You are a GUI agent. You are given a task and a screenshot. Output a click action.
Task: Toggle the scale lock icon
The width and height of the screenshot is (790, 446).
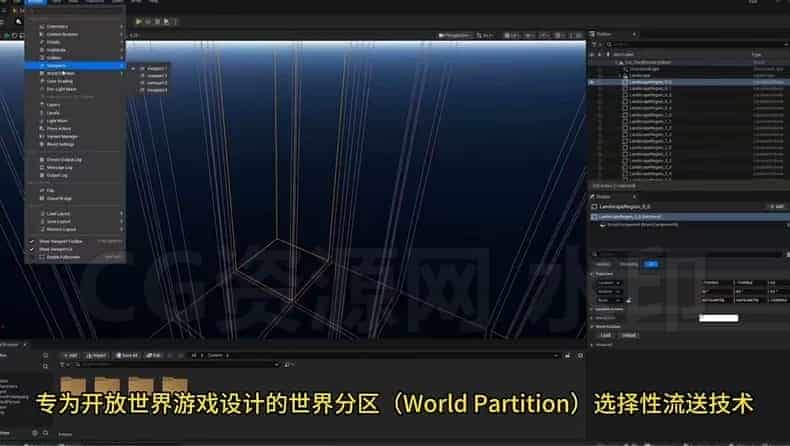pyautogui.click(x=629, y=300)
